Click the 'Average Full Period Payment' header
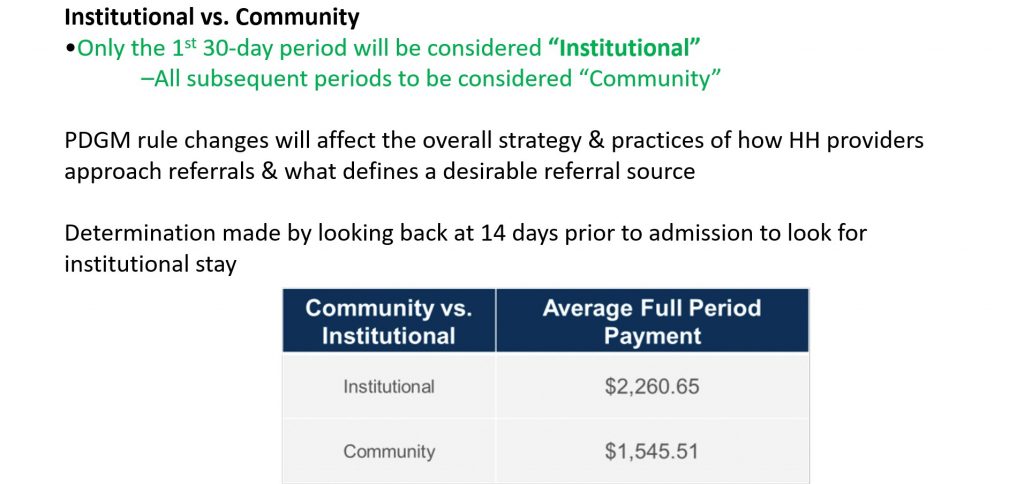The height and width of the screenshot is (484, 1024). tap(652, 321)
